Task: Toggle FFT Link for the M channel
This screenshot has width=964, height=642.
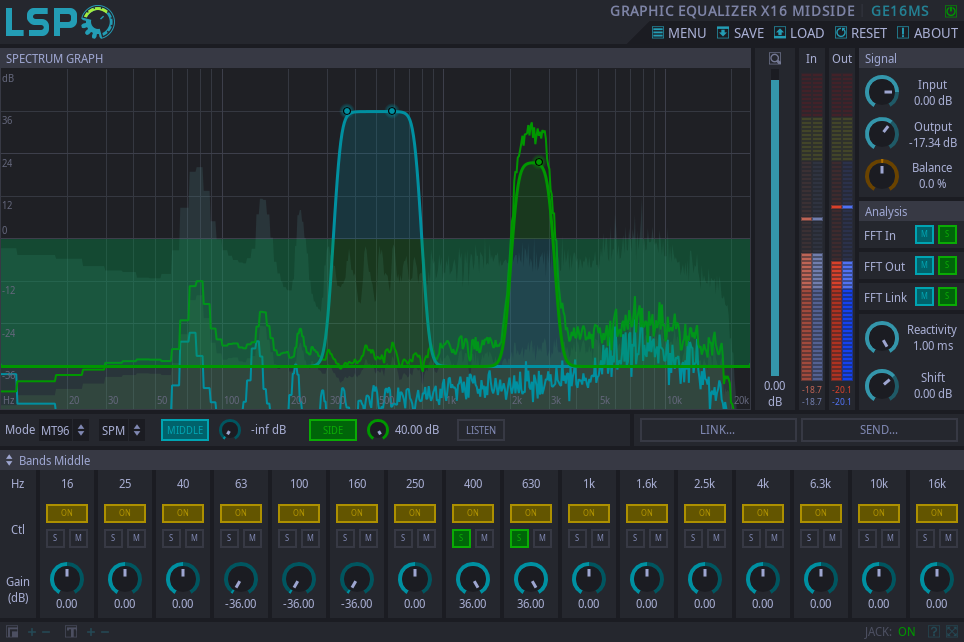Action: 924,296
